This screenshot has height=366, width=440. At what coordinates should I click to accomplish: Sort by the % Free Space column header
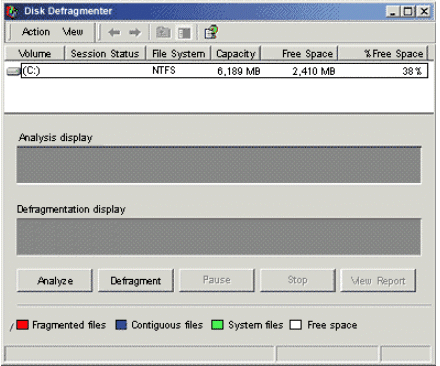coord(383,53)
